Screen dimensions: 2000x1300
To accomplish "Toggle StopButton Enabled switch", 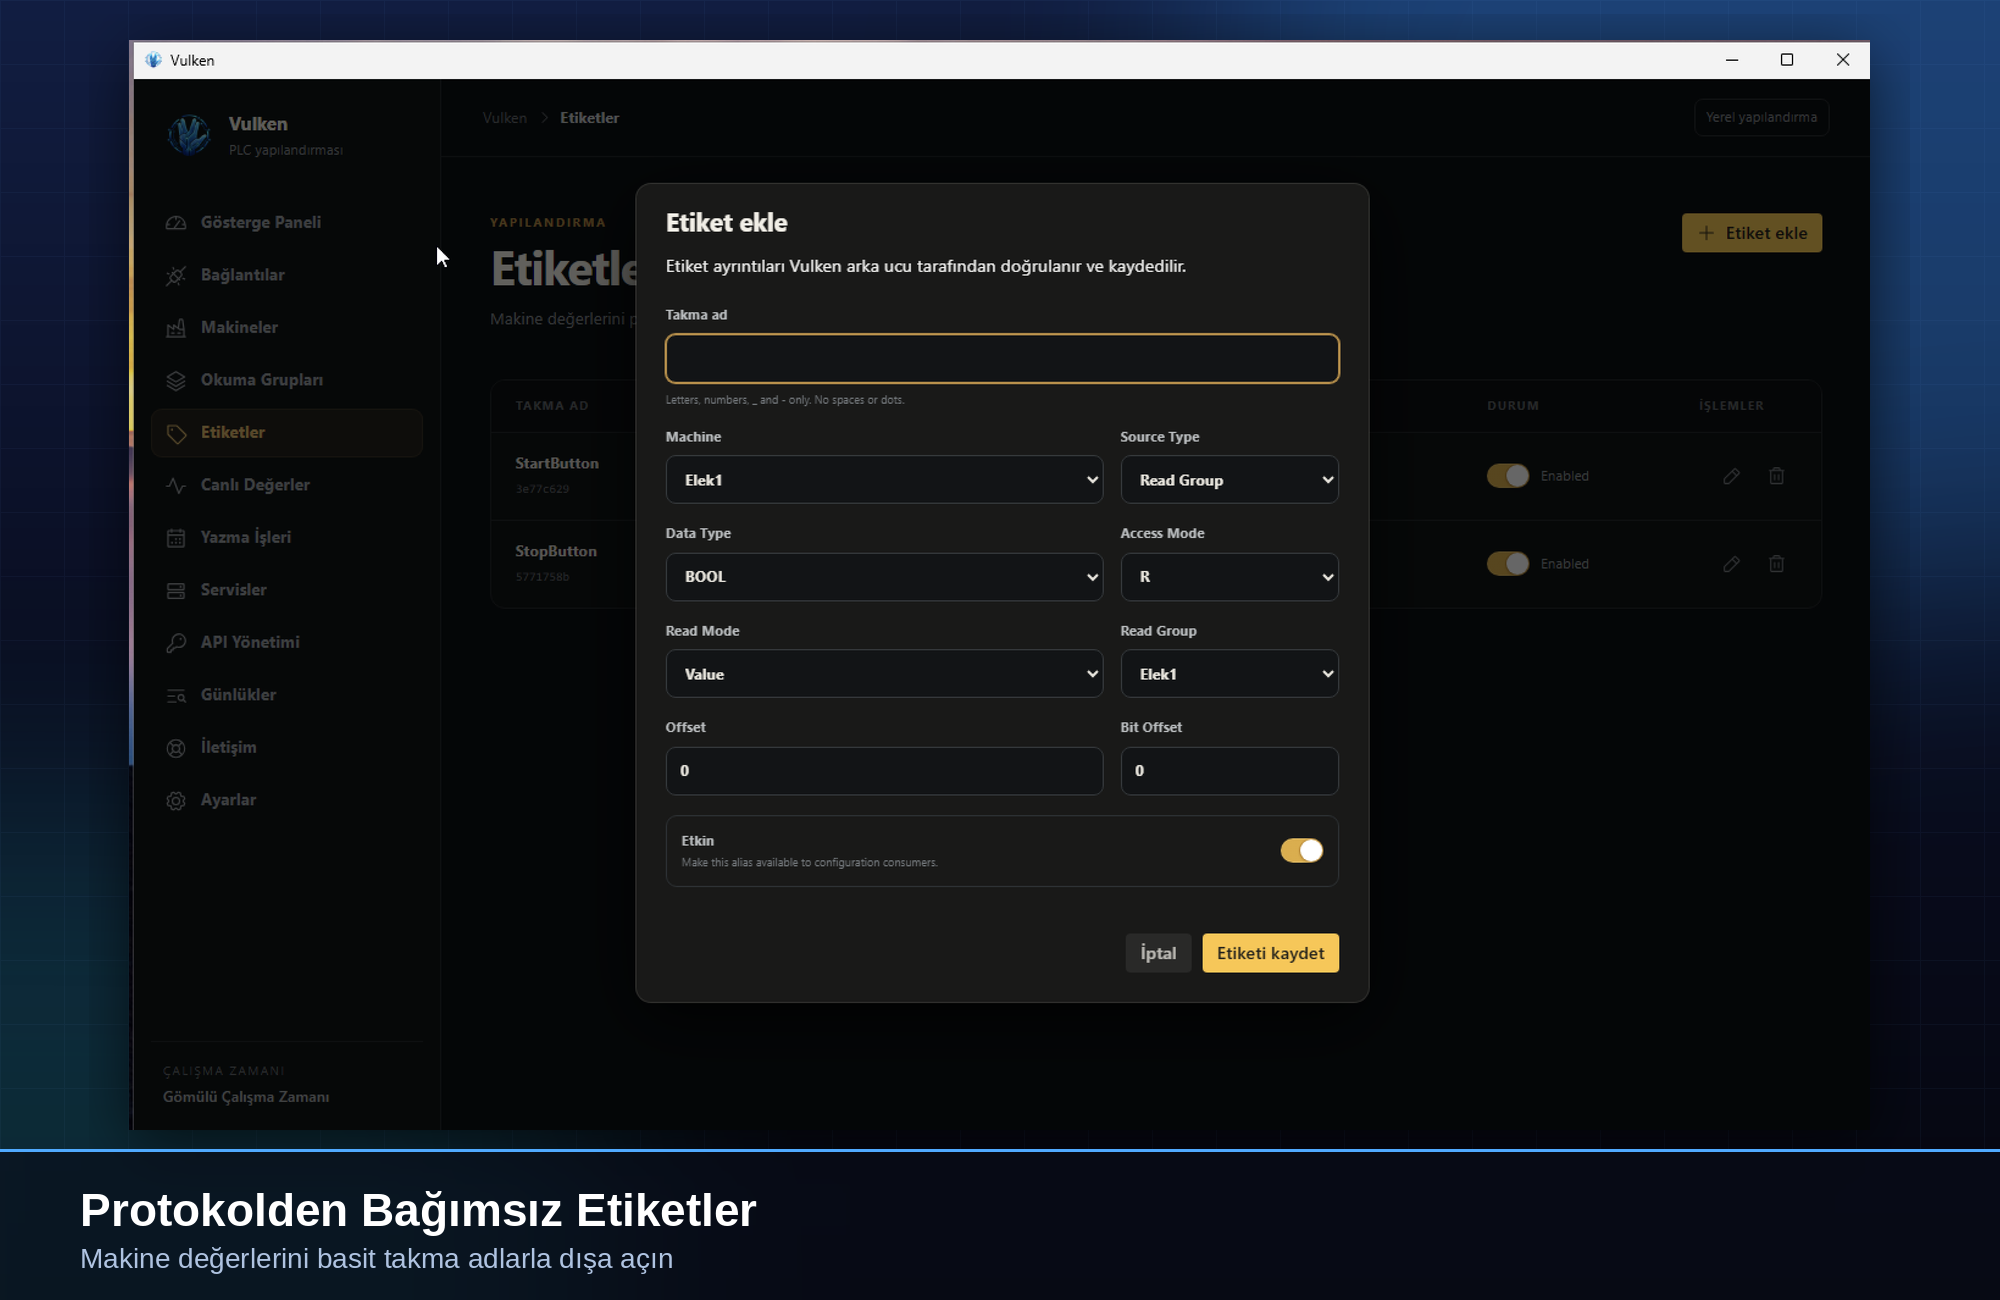I will [1507, 564].
